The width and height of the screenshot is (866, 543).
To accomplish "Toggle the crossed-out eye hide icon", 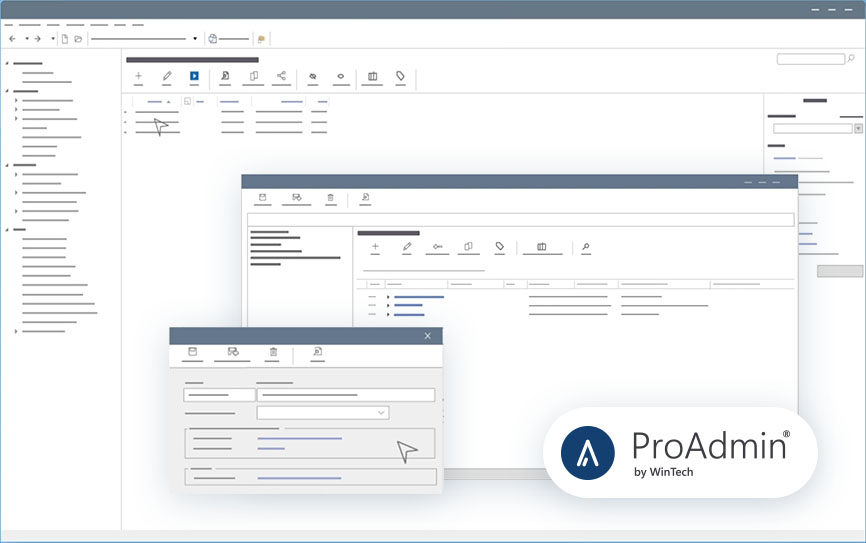I will [x=313, y=76].
